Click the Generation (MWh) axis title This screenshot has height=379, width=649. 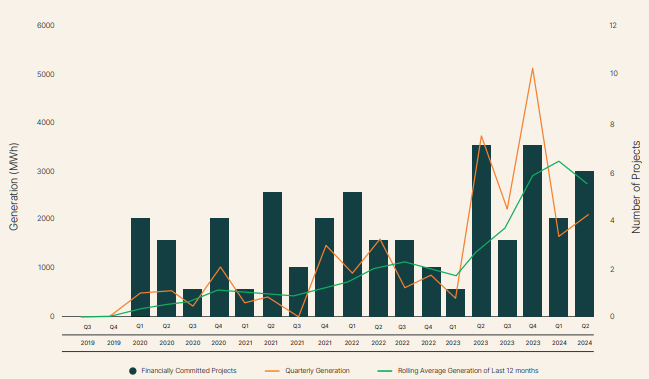click(14, 187)
